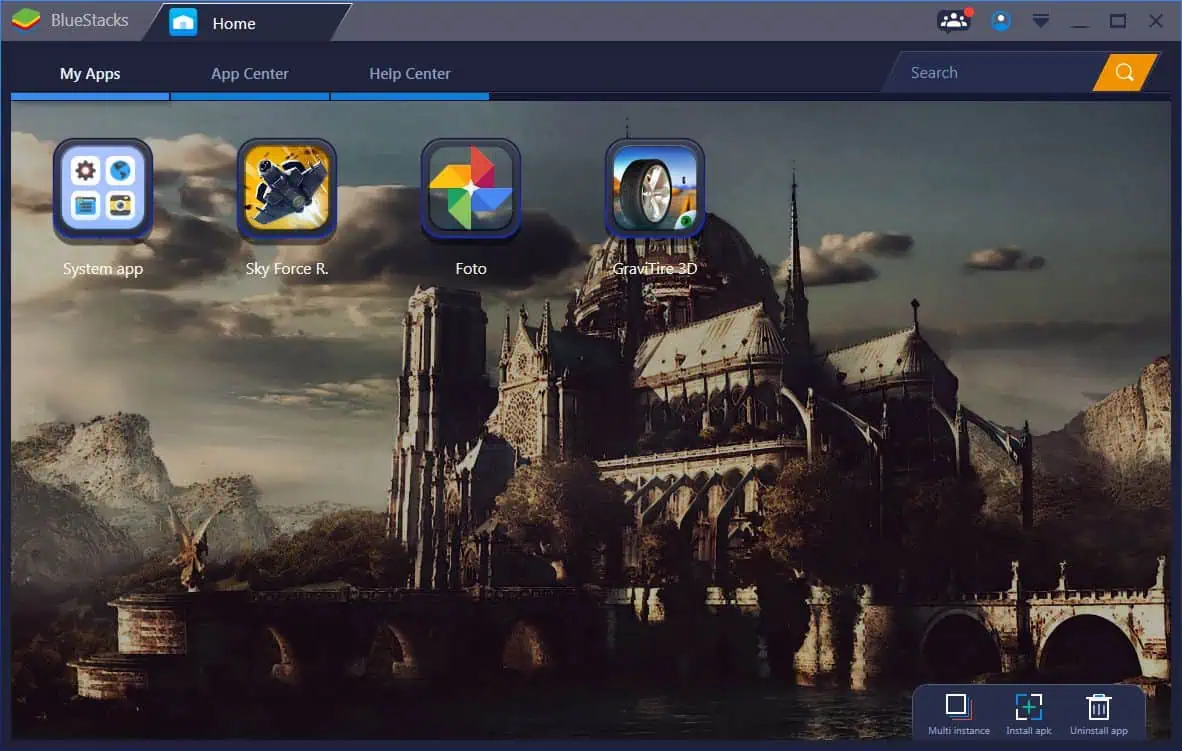Switch to the App Center tab
Viewport: 1182px width, 751px height.
[250, 73]
